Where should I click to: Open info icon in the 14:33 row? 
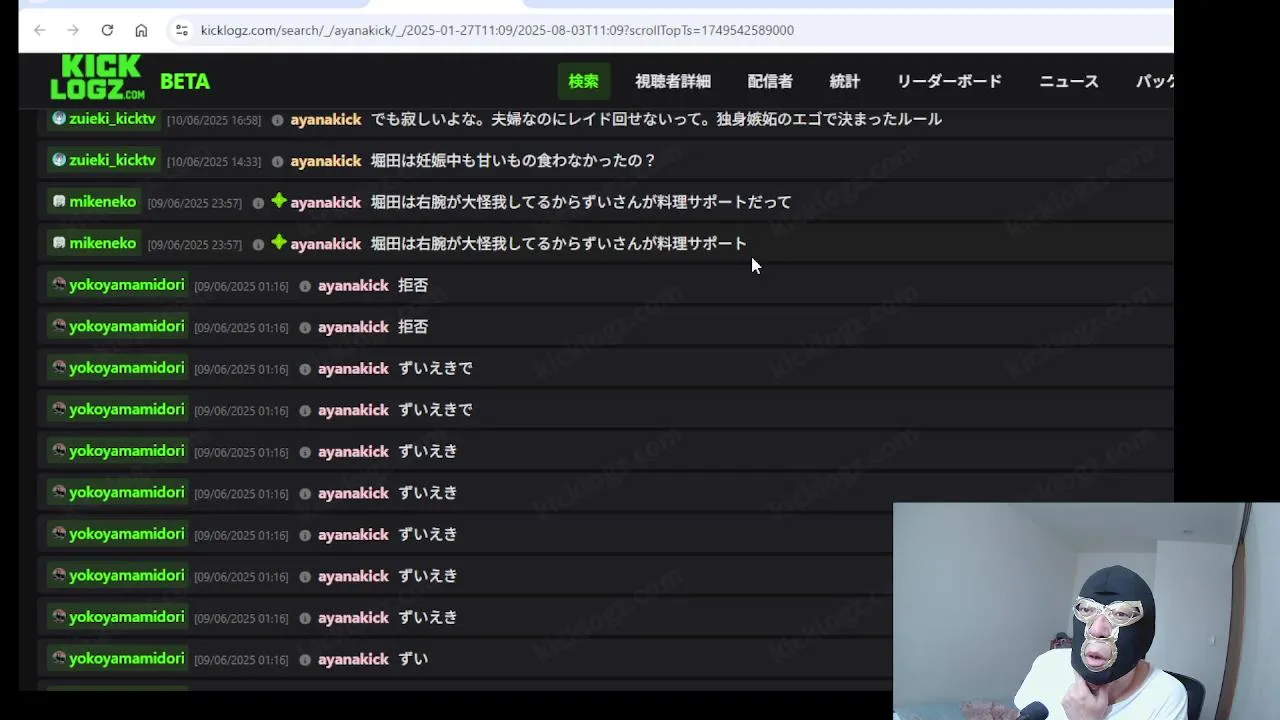pos(277,162)
